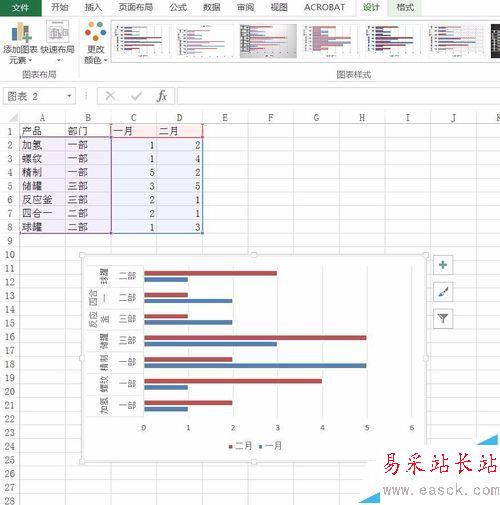
Task: Click into the formula bar
Action: tap(338, 96)
